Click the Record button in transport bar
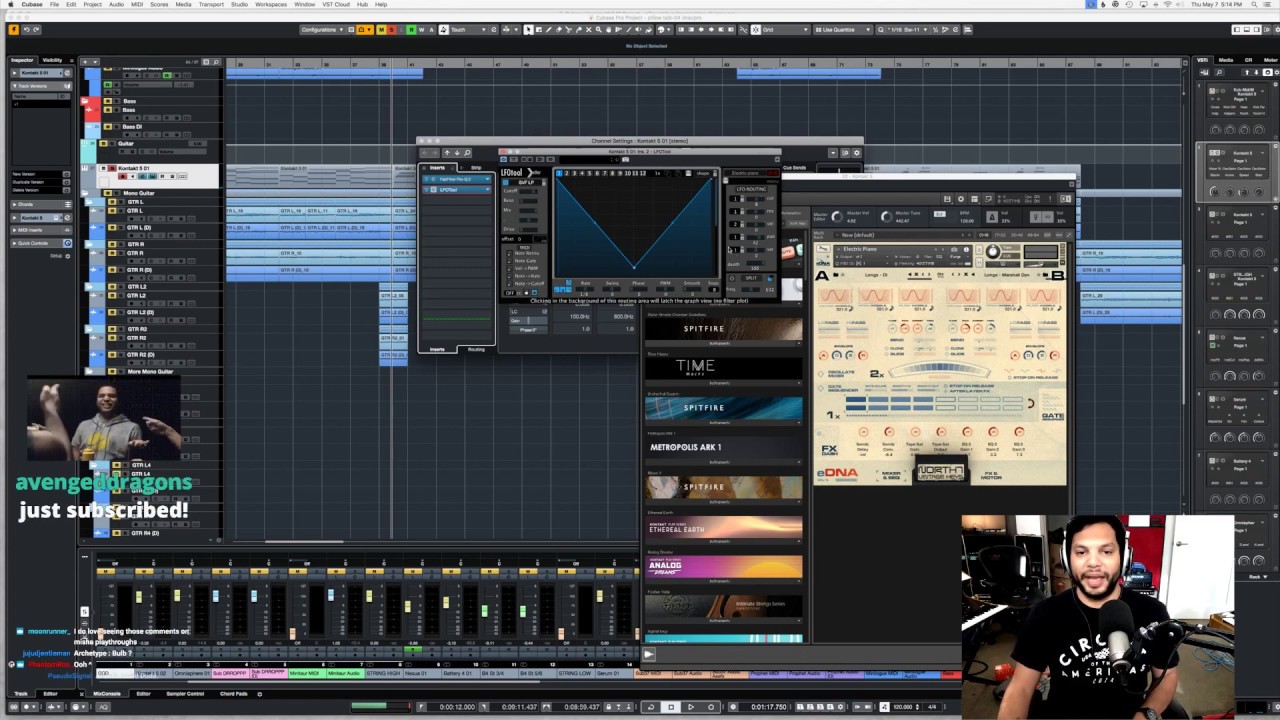This screenshot has width=1280, height=720. click(711, 707)
